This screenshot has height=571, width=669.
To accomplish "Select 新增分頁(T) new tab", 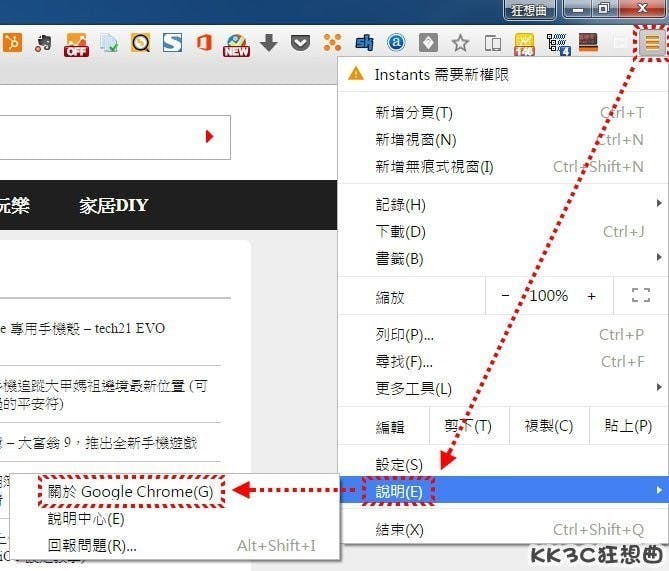I will coord(503,113).
